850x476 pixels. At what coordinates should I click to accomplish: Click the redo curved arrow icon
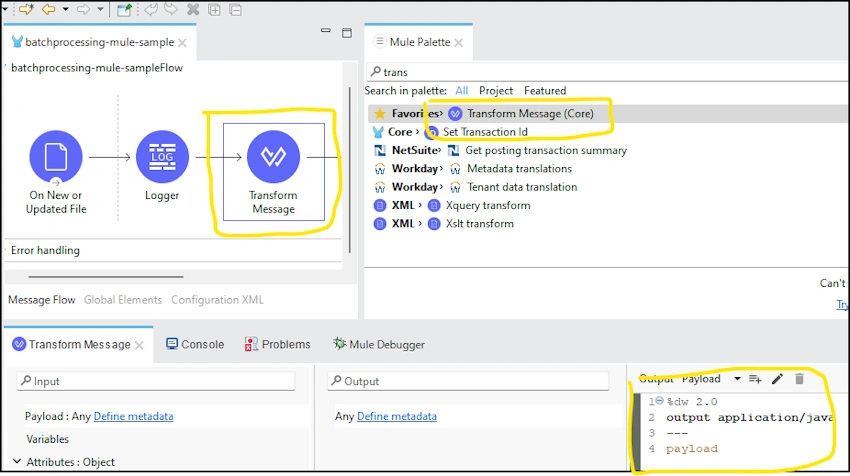click(171, 9)
